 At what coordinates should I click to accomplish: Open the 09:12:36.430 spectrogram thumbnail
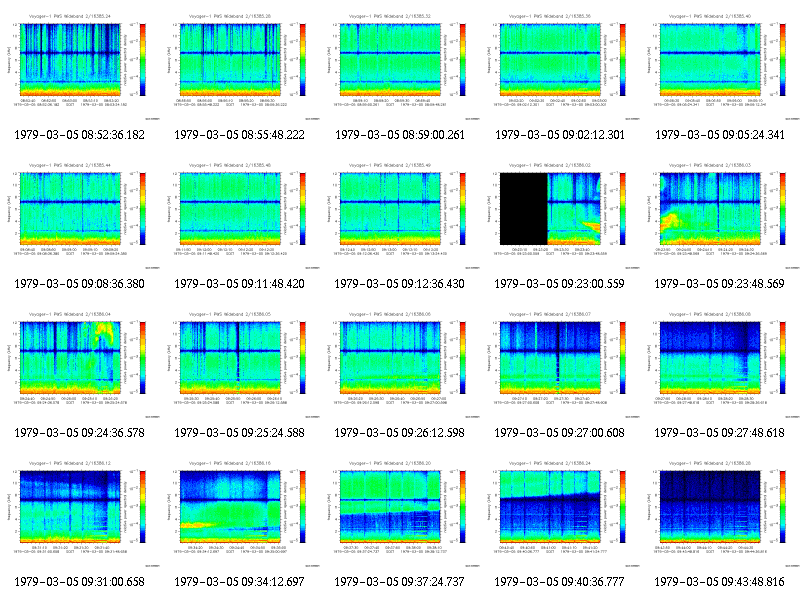point(400,215)
